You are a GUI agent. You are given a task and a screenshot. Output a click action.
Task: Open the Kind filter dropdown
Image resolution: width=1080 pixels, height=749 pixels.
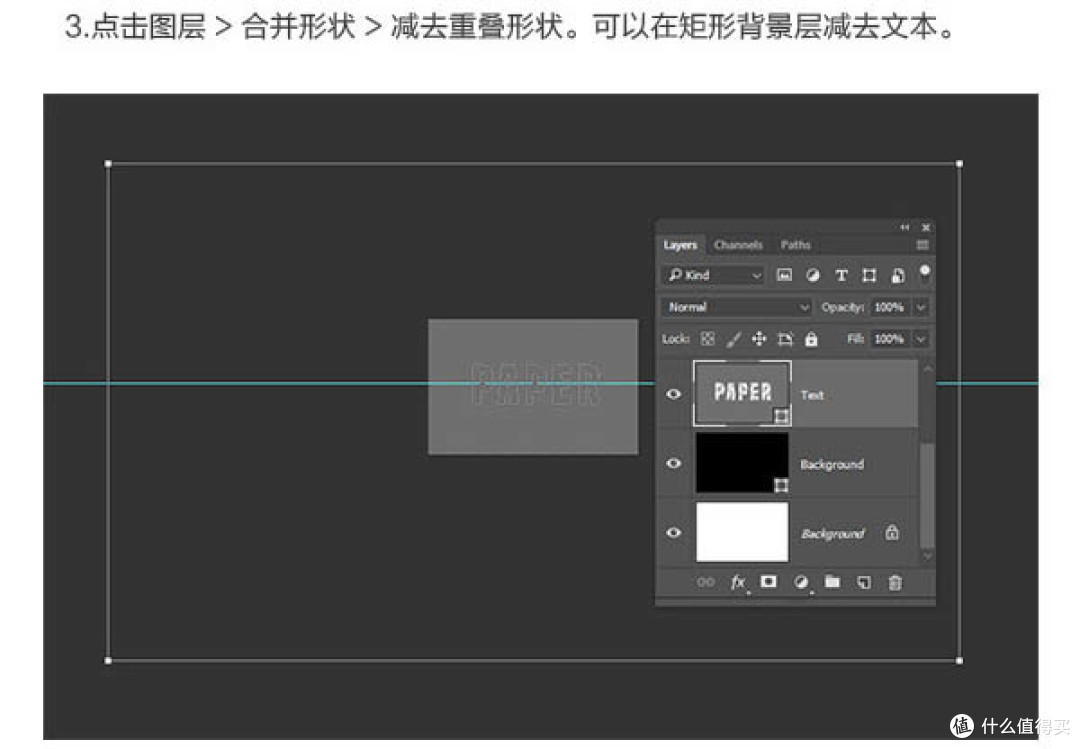coord(714,275)
